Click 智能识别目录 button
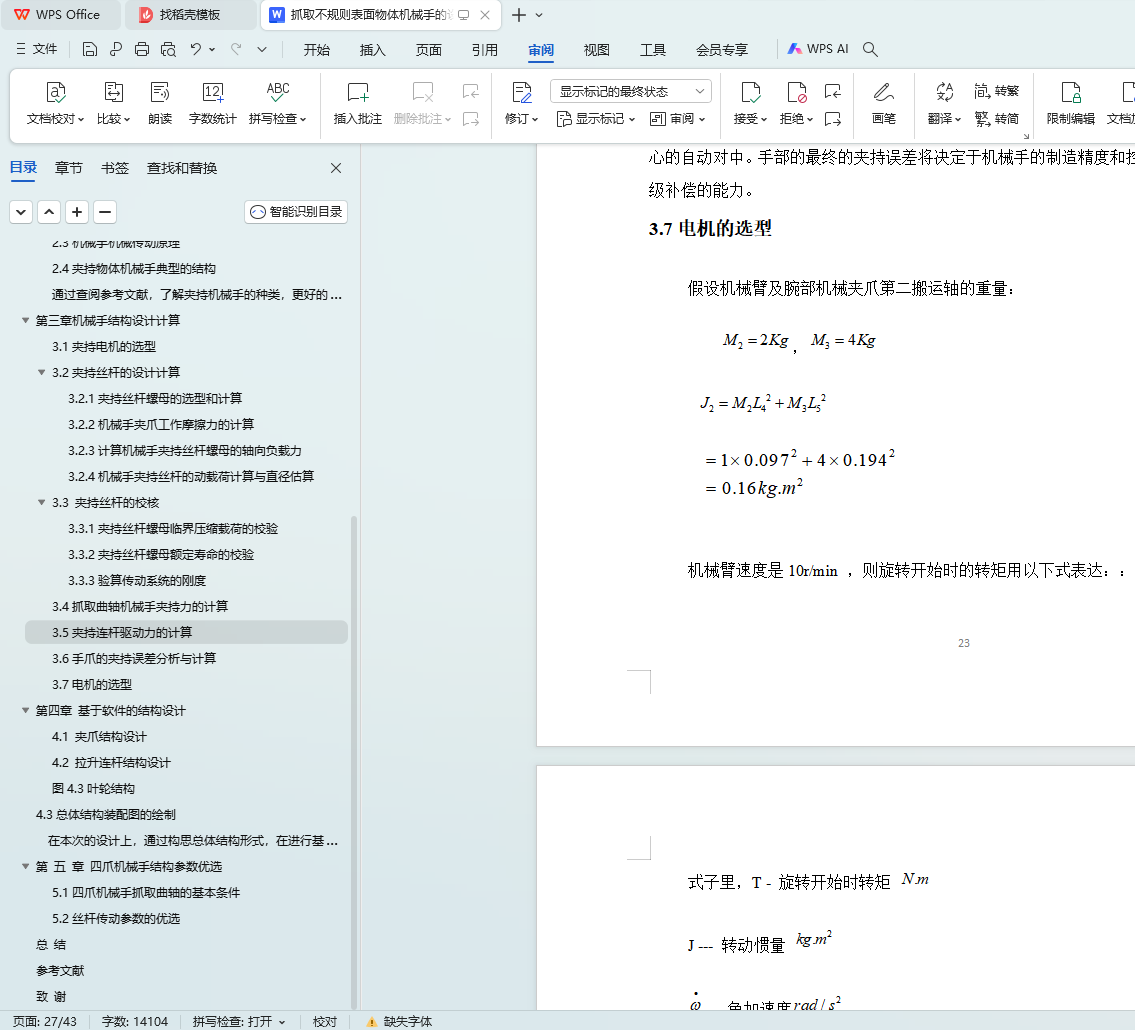The width and height of the screenshot is (1135, 1030). click(x=296, y=211)
